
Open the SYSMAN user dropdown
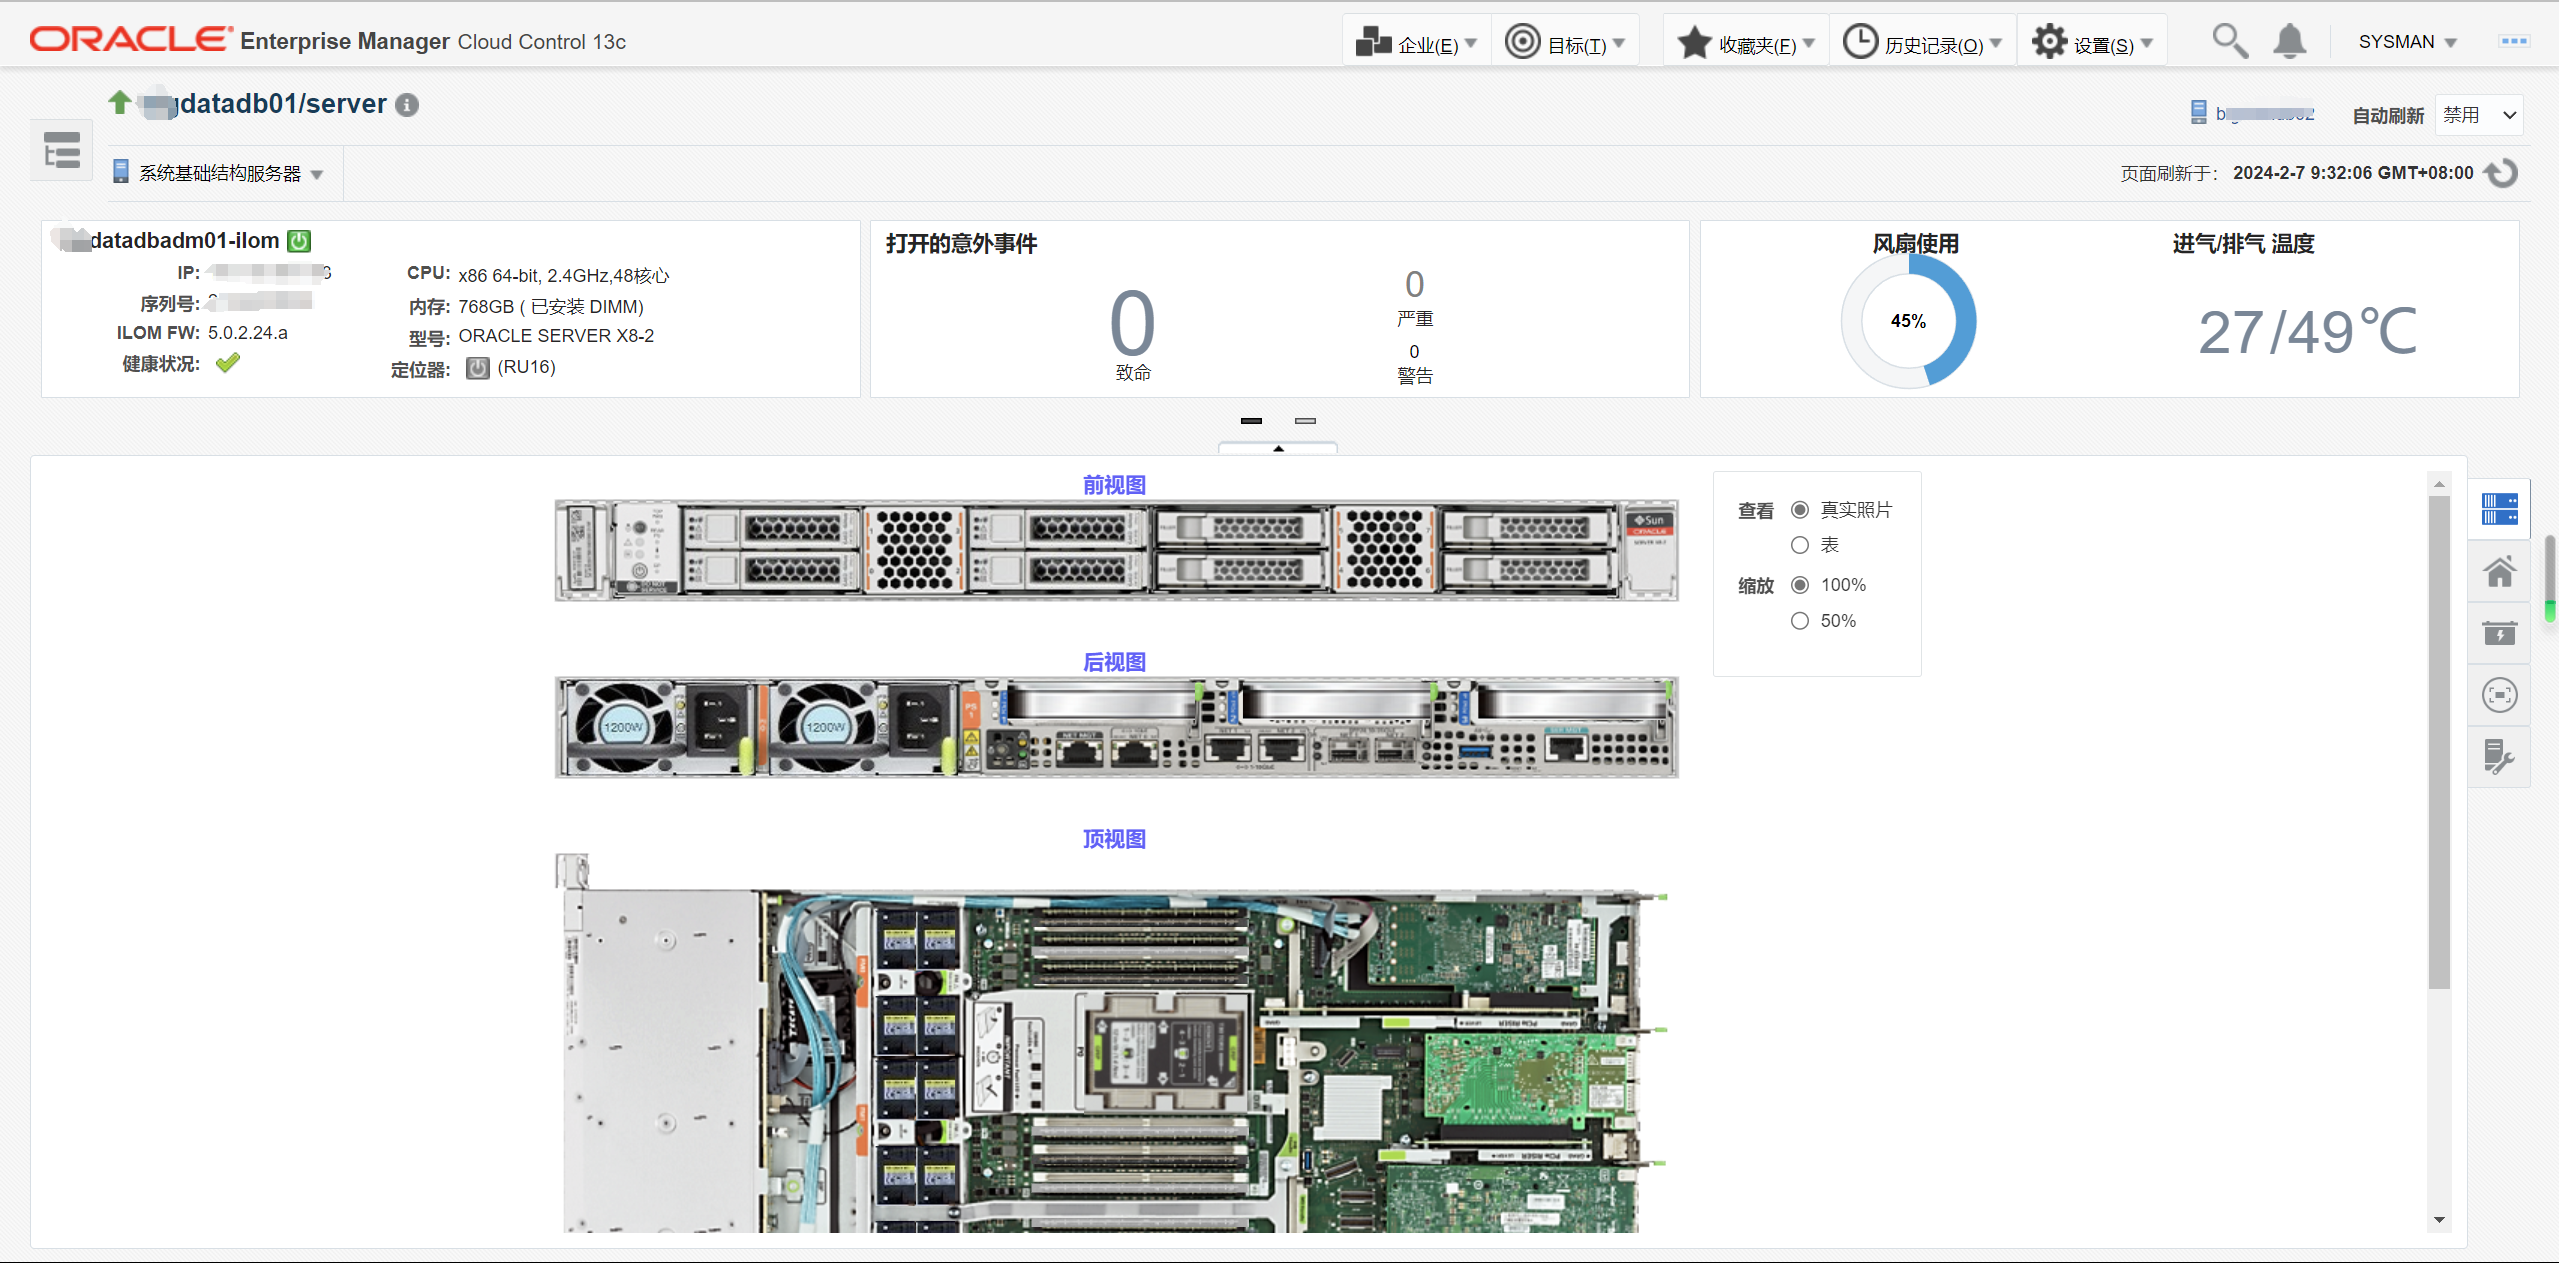[x=2407, y=42]
